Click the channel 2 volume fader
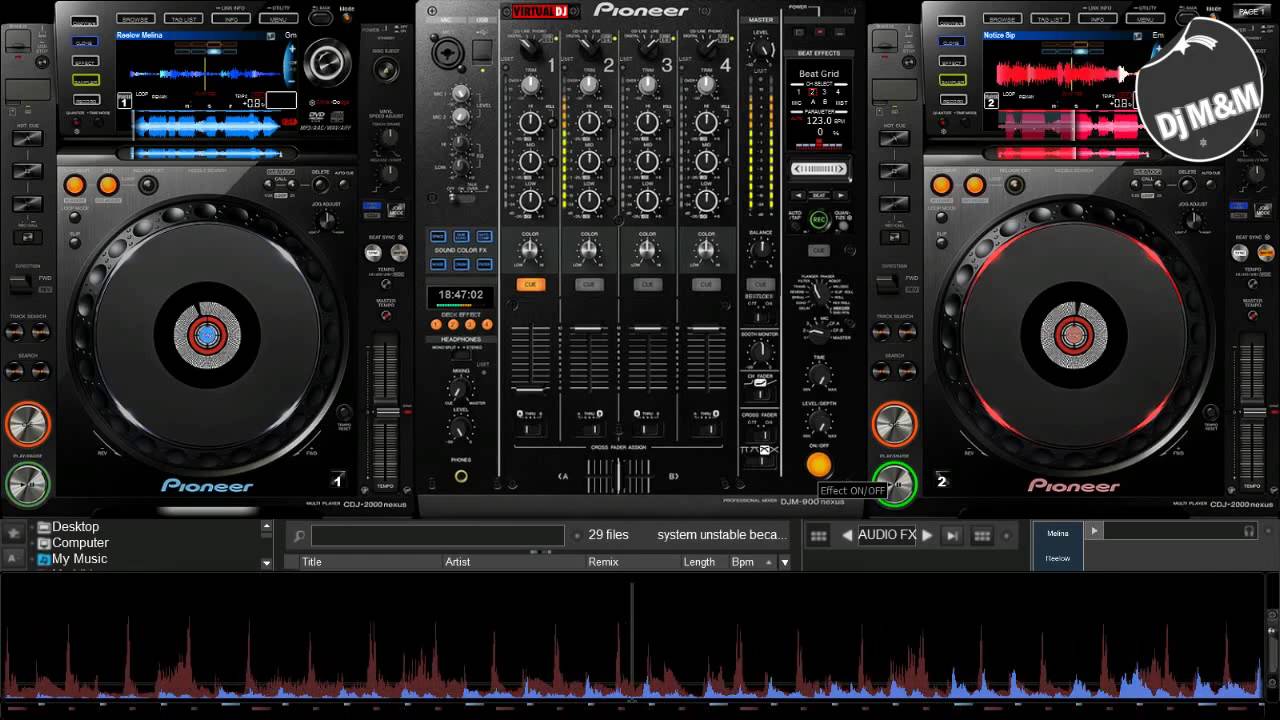This screenshot has width=1280, height=720. (x=589, y=328)
